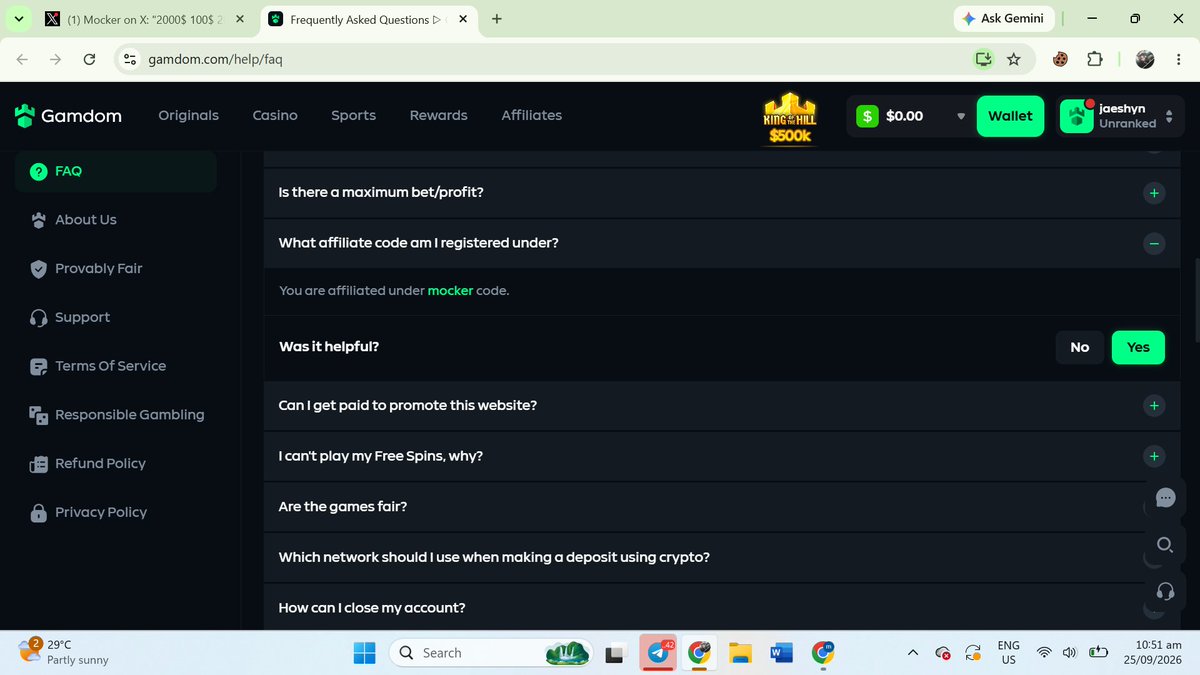Viewport: 1200px width, 675px height.
Task: Open the jaeshyn profile avatar
Action: (1077, 116)
